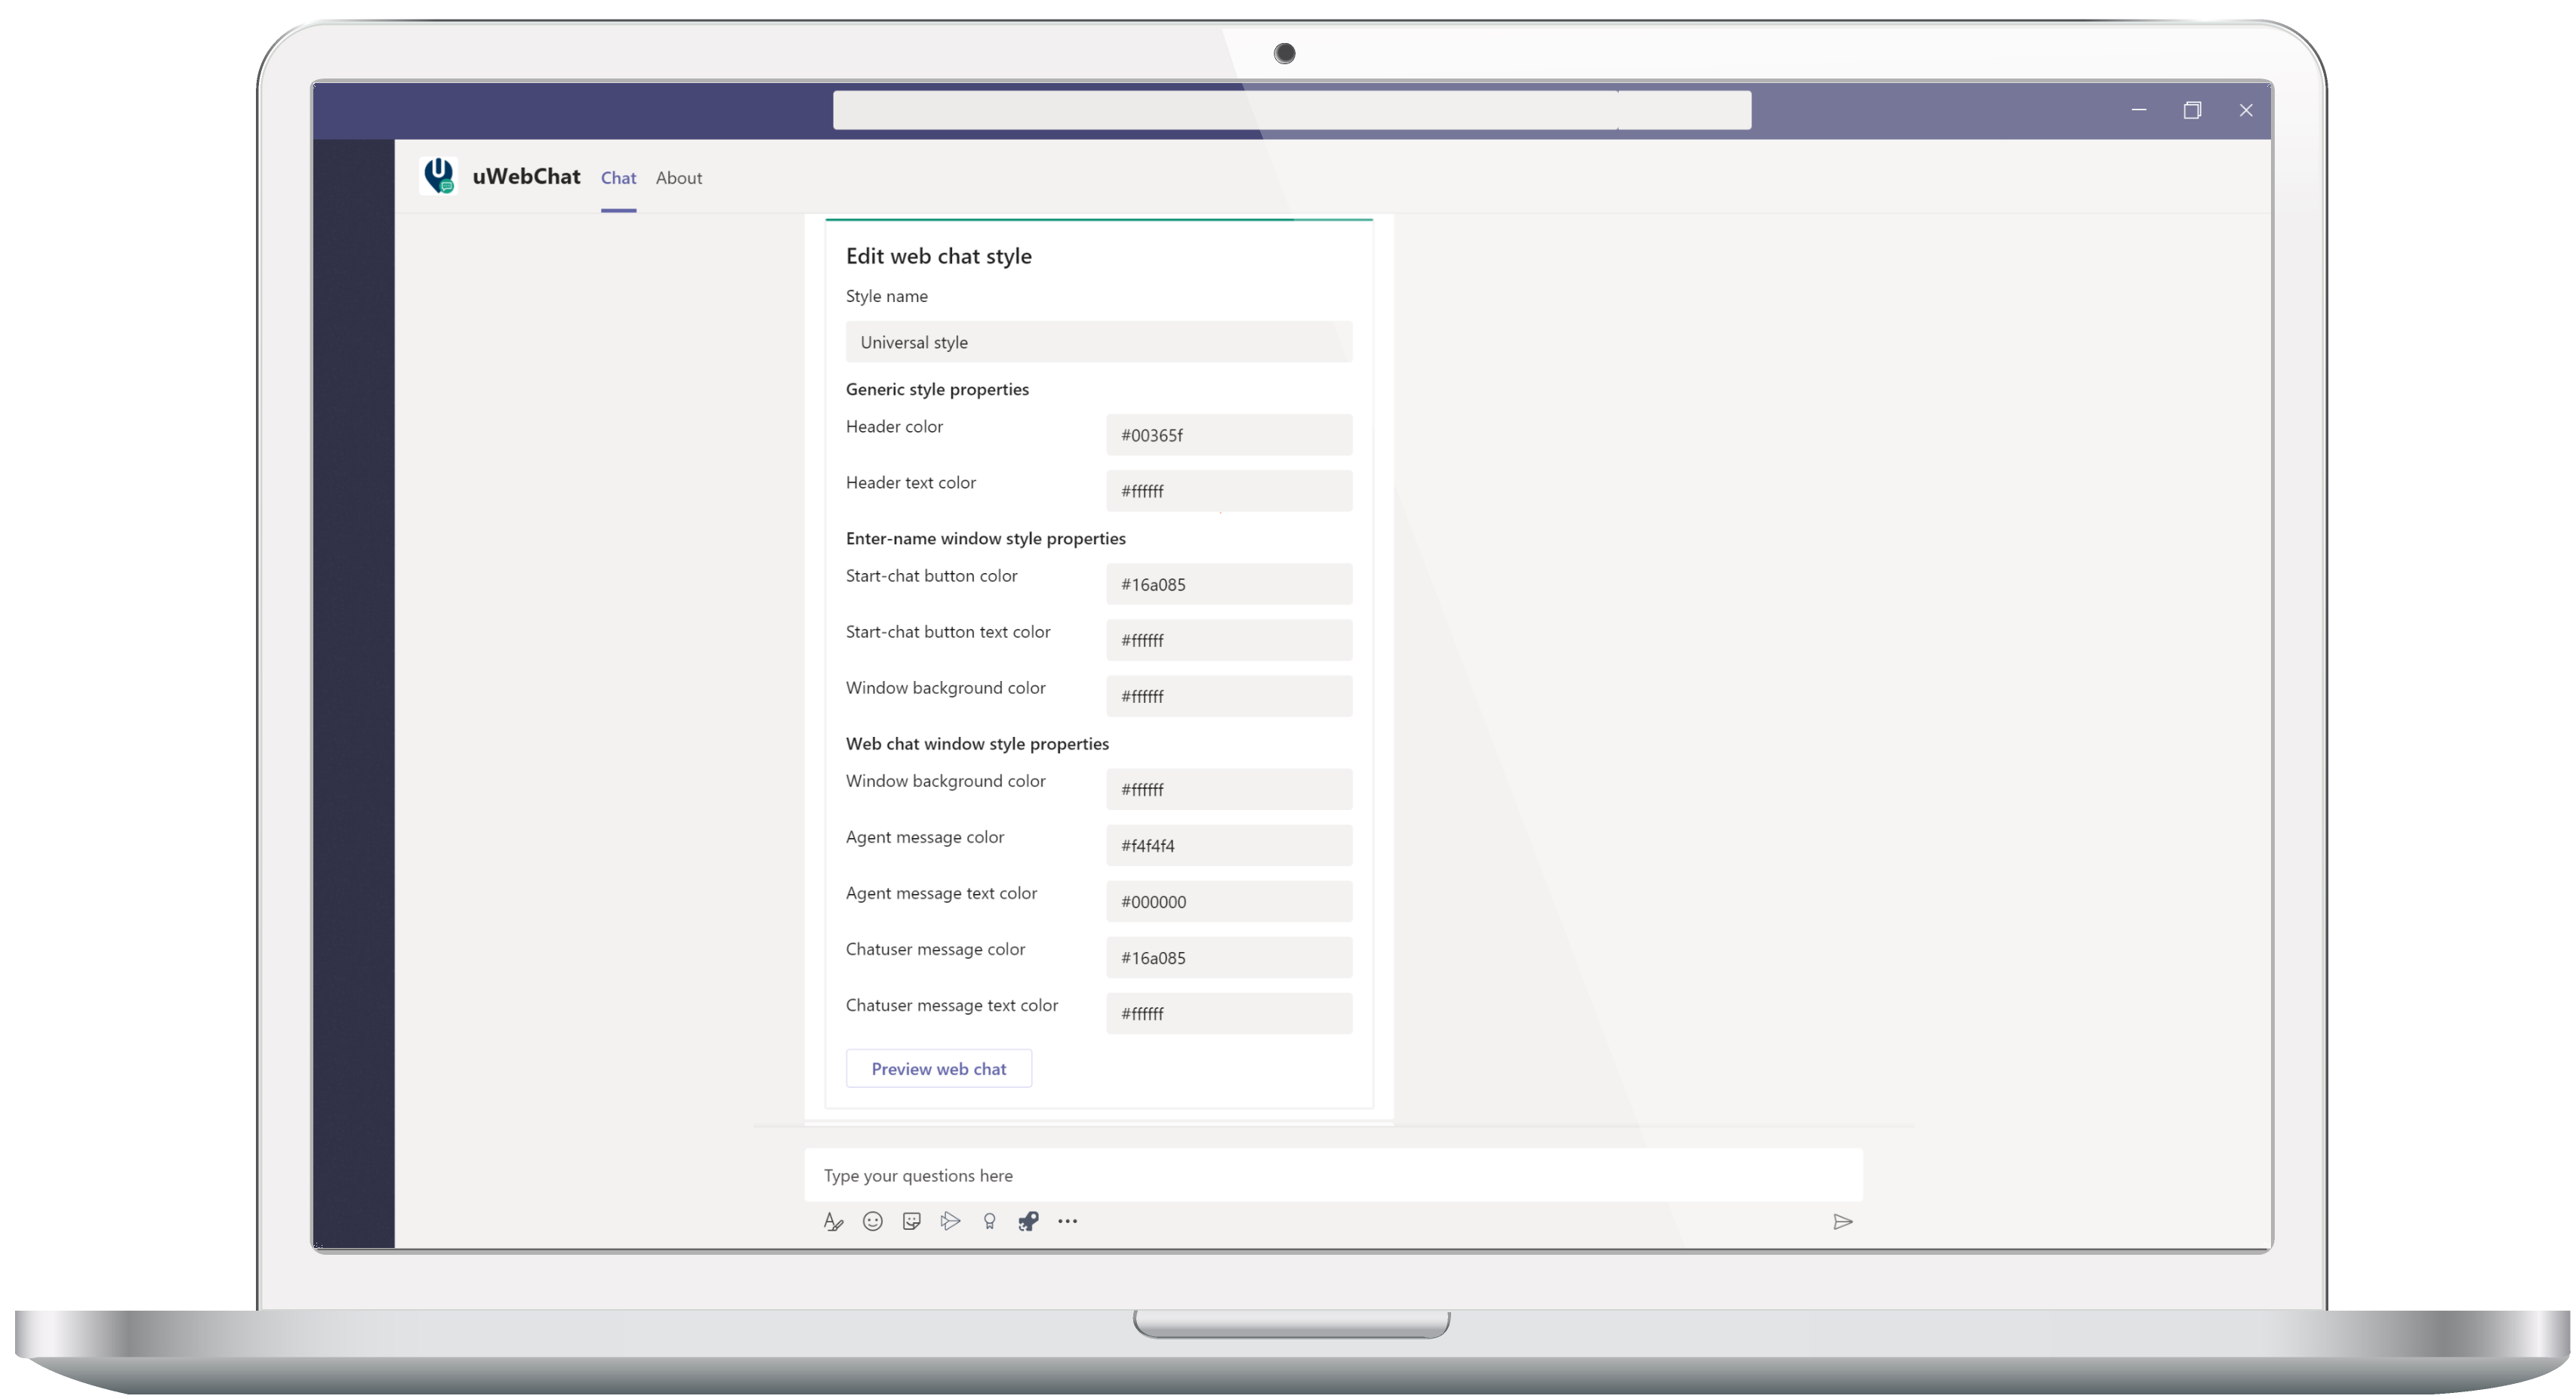Click the uWebChat logo icon
2576x1399 pixels.
439,176
